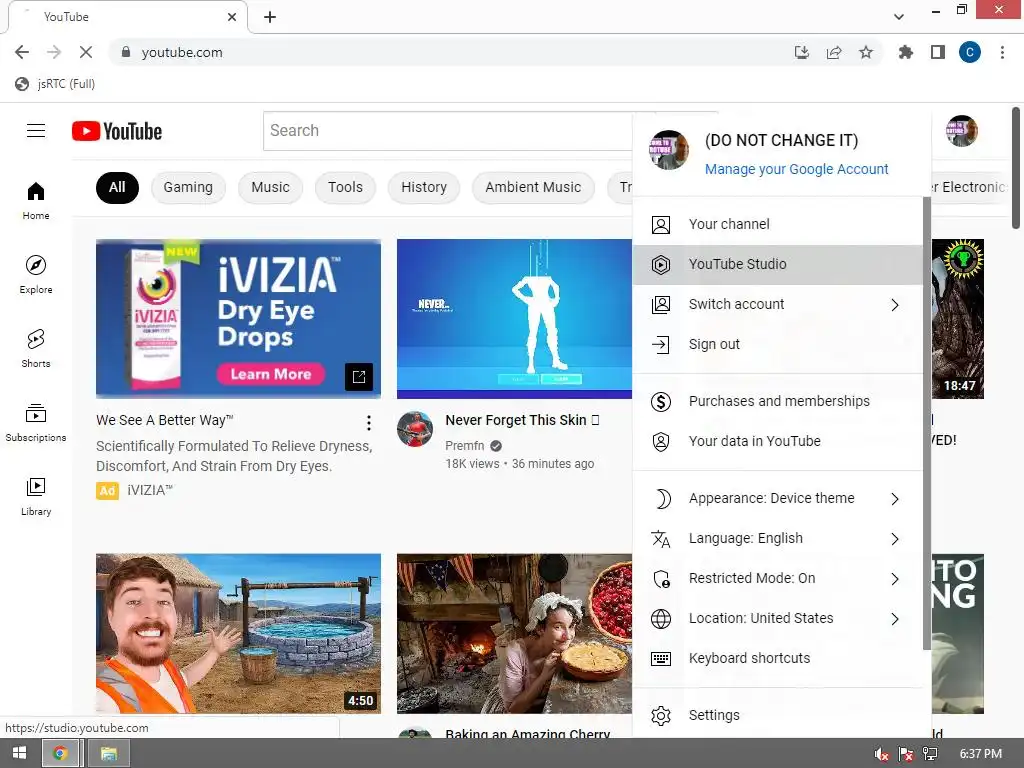Click the Keyboard shortcuts keyboard icon
1024x768 pixels.
pyautogui.click(x=661, y=659)
